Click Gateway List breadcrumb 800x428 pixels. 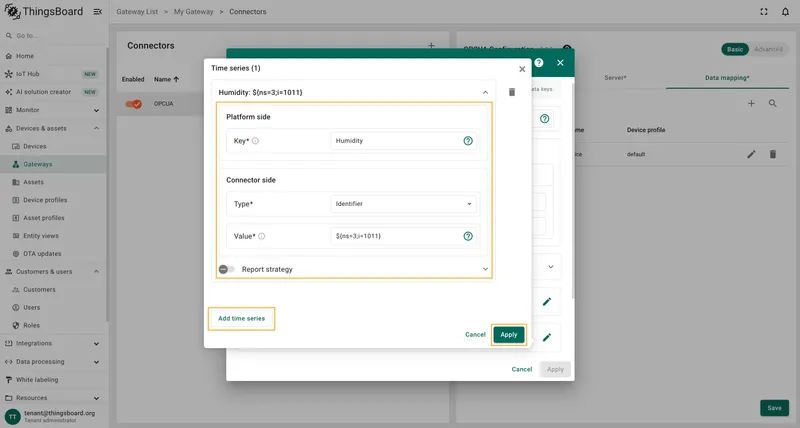137,12
